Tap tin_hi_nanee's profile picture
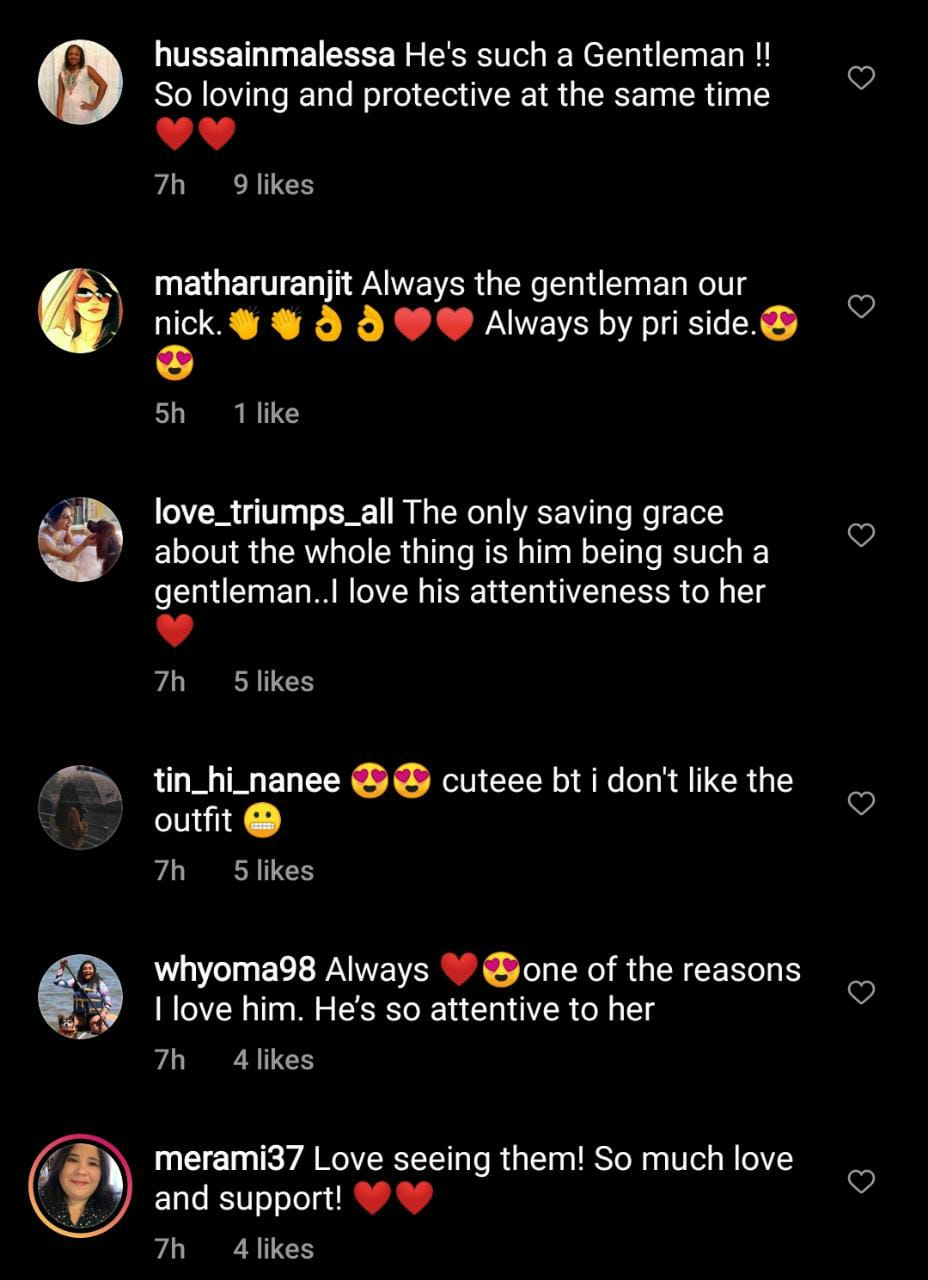 80,807
